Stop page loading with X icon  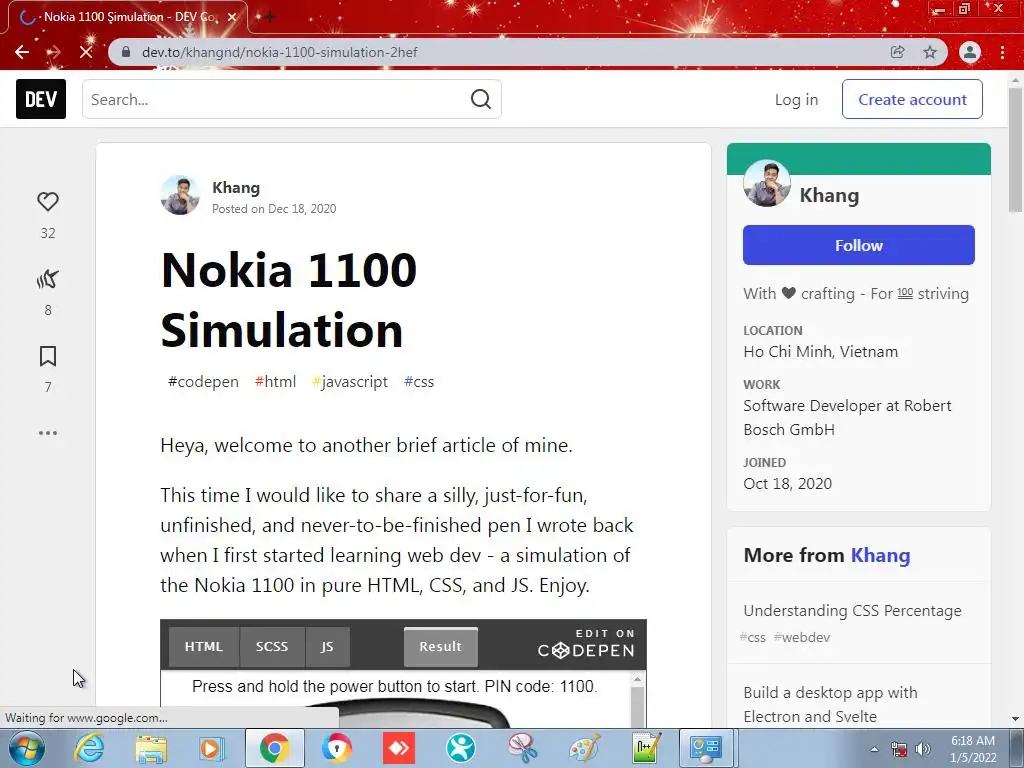pyautogui.click(x=86, y=52)
